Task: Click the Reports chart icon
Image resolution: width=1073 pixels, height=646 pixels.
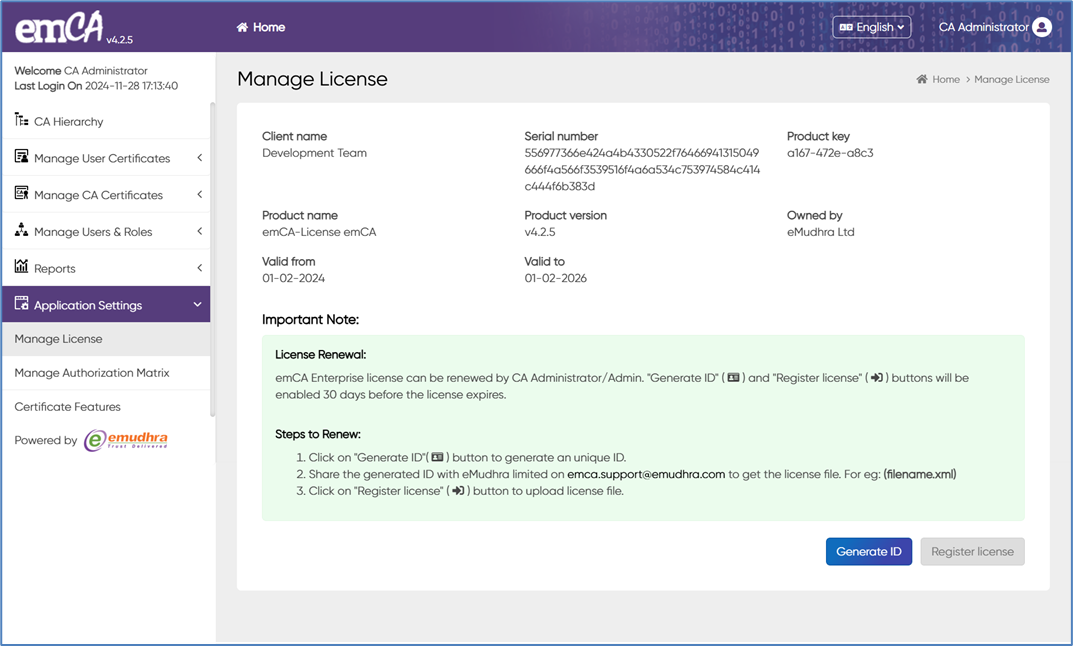Action: pyautogui.click(x=21, y=267)
